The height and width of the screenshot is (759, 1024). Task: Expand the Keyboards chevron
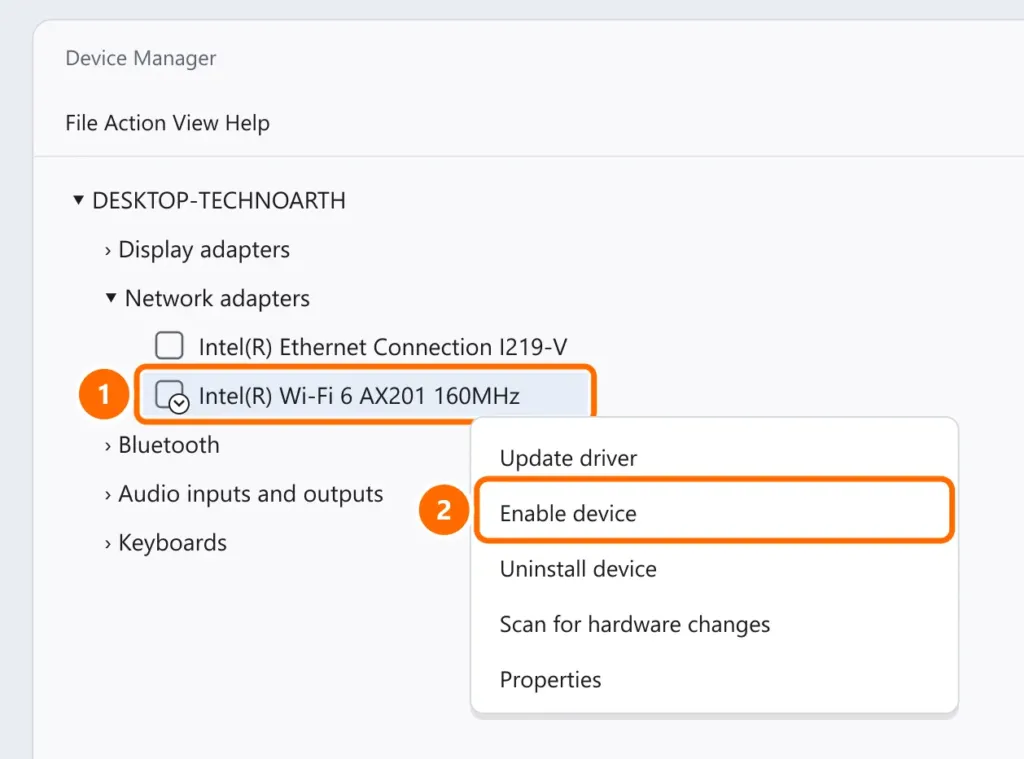click(x=108, y=544)
